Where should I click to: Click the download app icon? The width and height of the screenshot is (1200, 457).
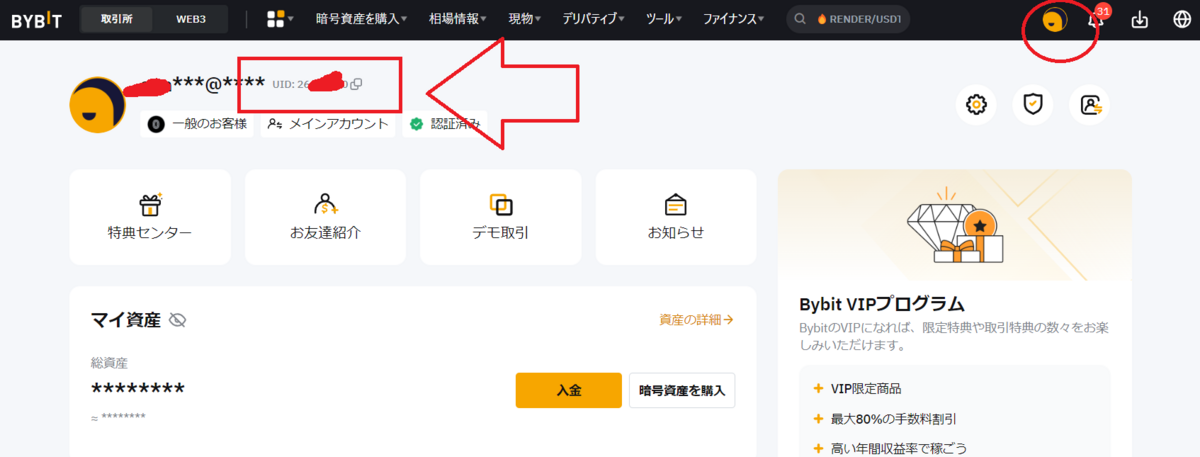1139,20
